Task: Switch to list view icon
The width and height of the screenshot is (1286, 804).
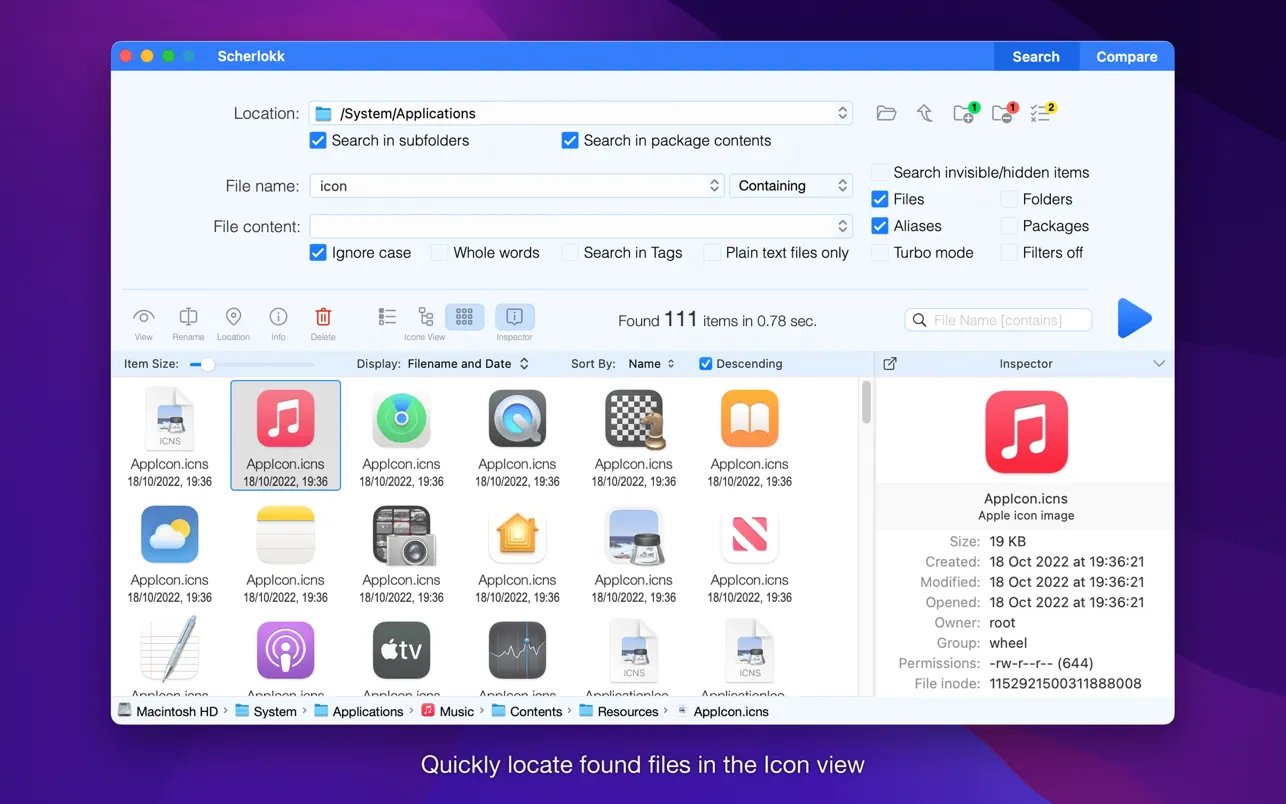Action: 387,317
